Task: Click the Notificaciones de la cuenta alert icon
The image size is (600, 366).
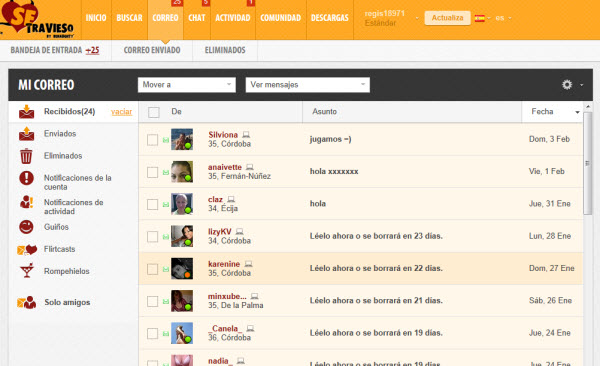Action: tap(26, 178)
